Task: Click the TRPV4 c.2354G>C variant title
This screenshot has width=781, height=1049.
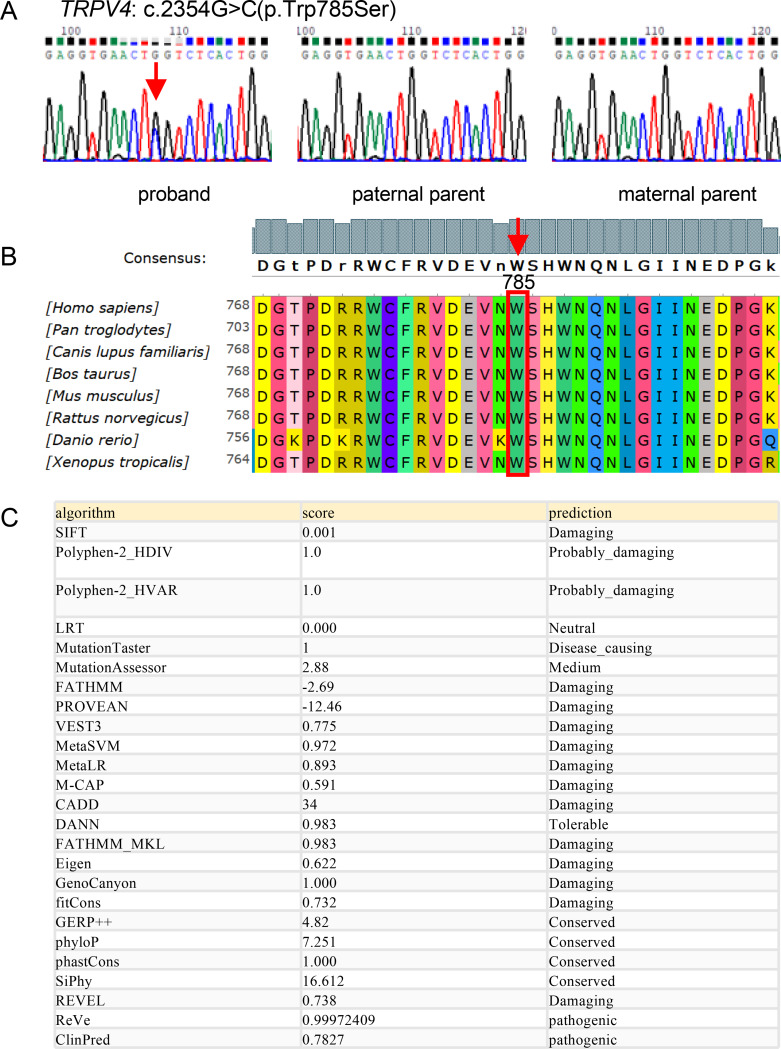Action: point(228,11)
